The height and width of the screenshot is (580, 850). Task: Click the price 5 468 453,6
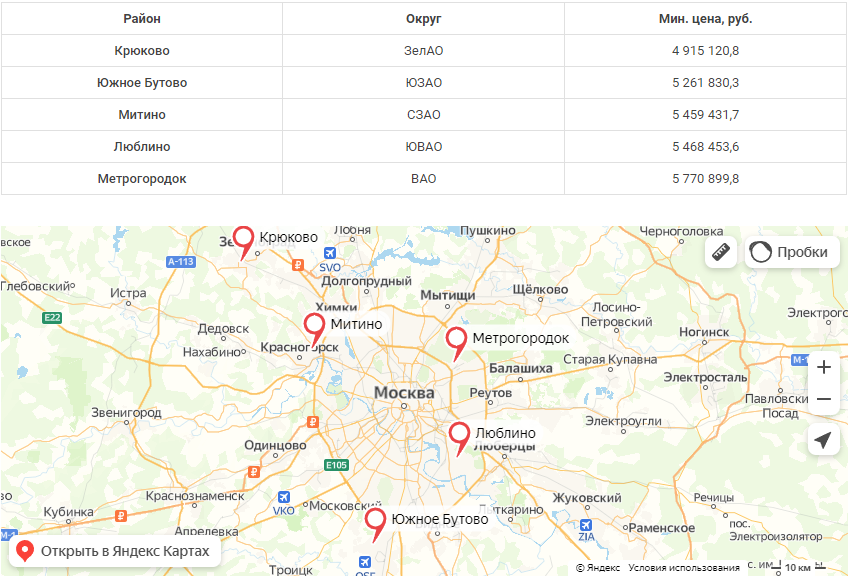pyautogui.click(x=705, y=147)
